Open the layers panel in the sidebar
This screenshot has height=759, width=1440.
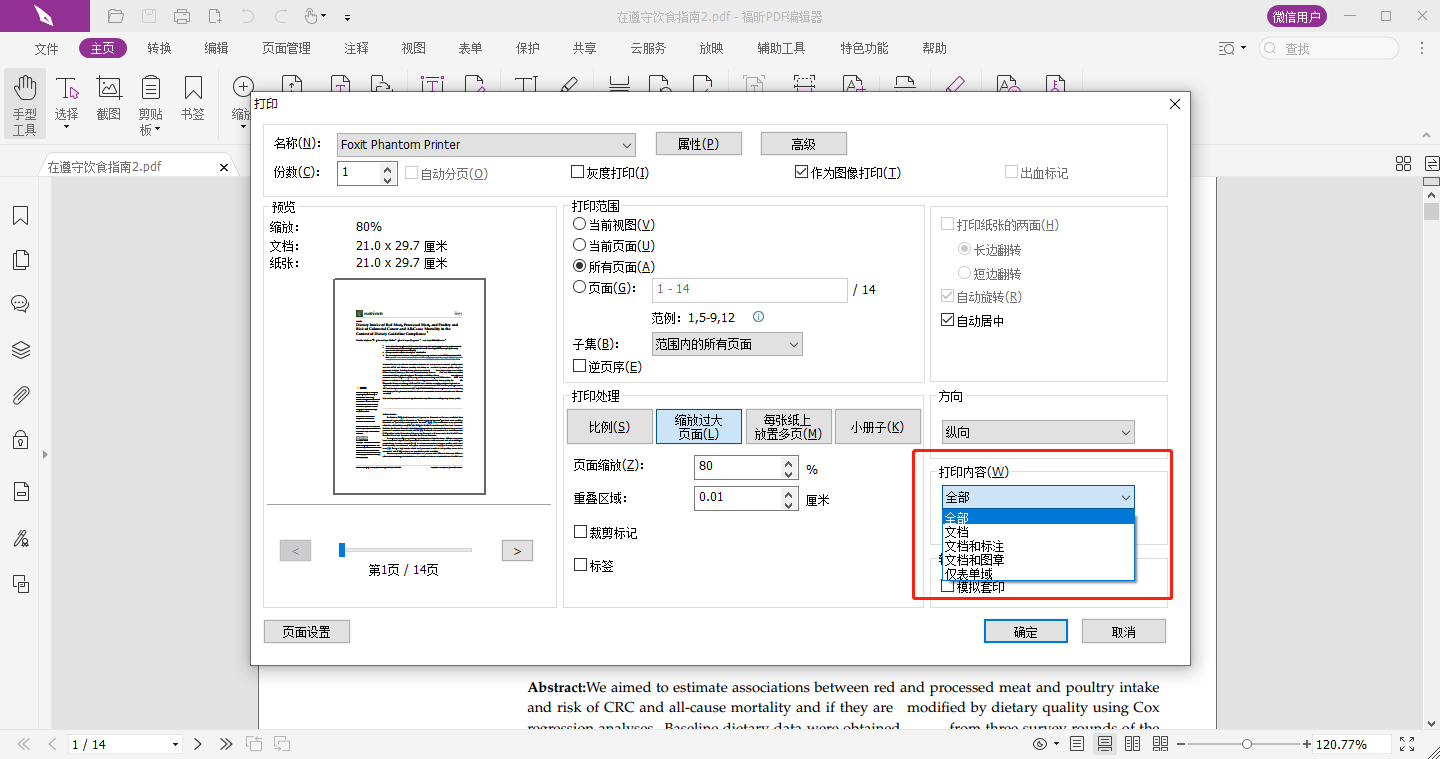coord(21,349)
